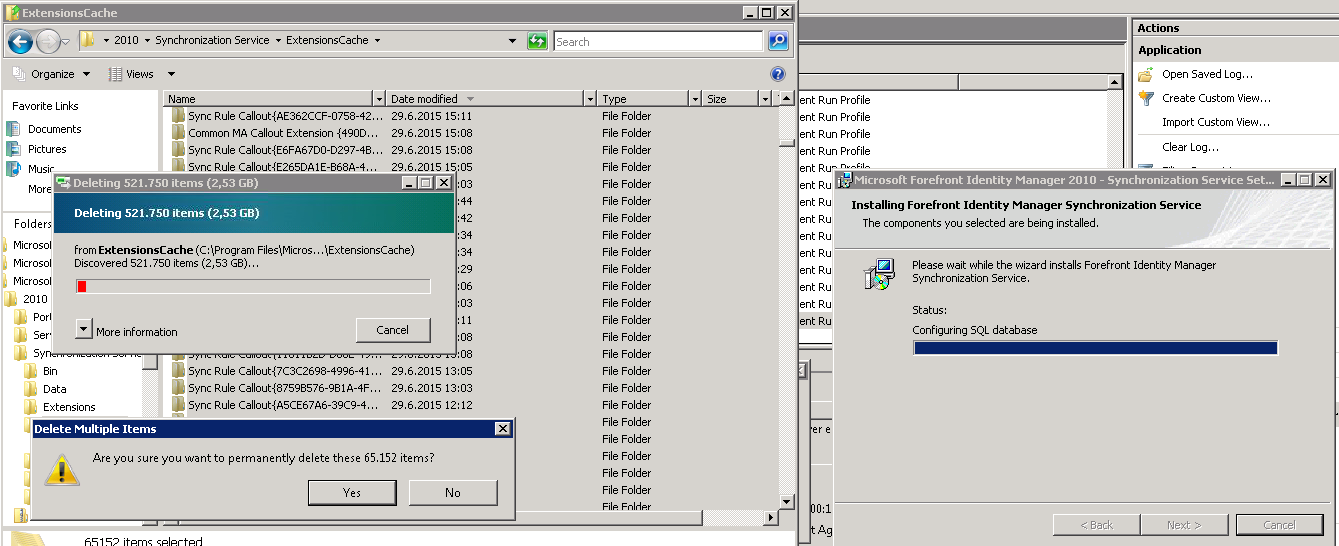Click the Application heading in Actions pane
The image size is (1339, 546).
click(1169, 50)
